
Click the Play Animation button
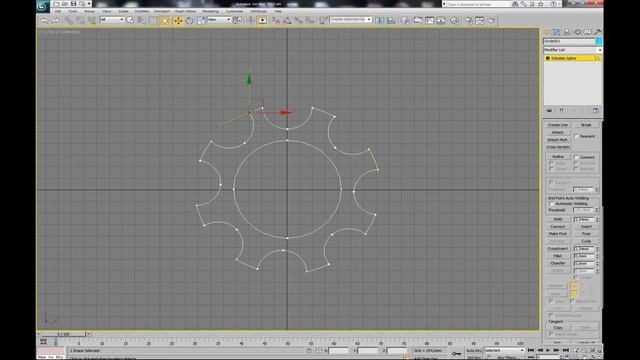point(548,350)
